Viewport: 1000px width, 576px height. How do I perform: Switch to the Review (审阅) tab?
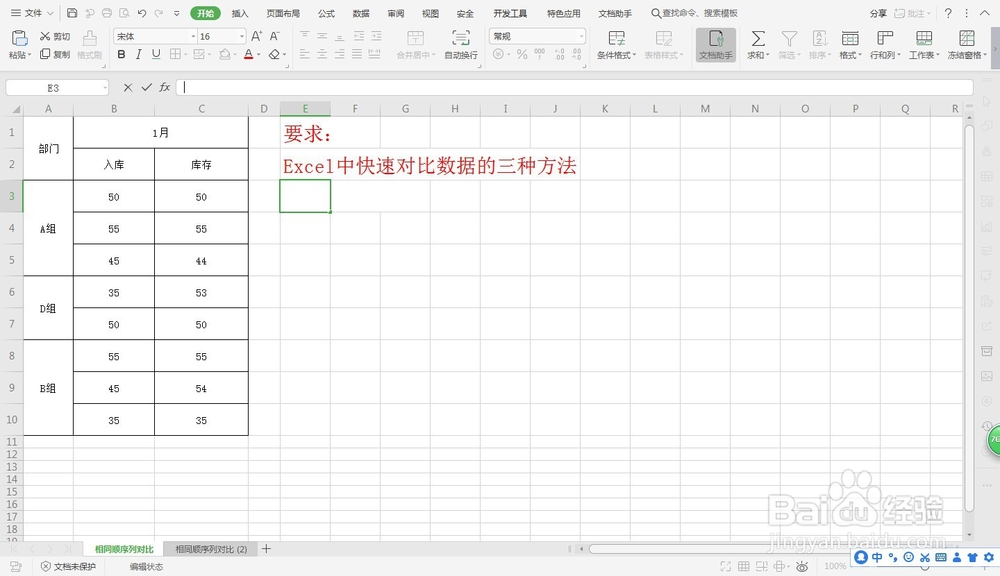click(395, 13)
